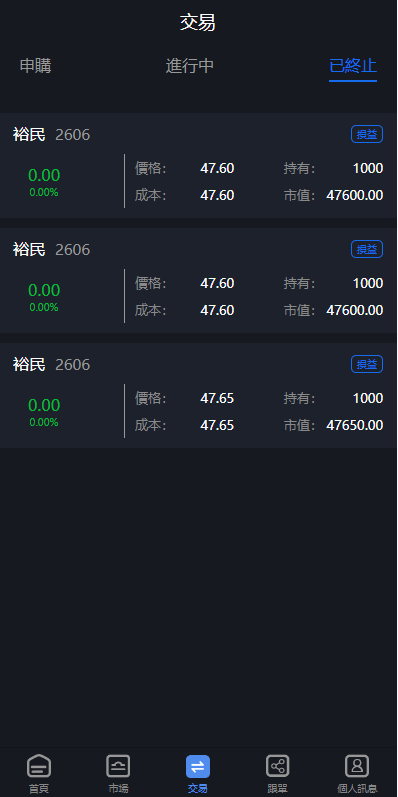Click 0.00% profit value in third record
Viewport: 398px width, 797px height.
click(x=44, y=422)
